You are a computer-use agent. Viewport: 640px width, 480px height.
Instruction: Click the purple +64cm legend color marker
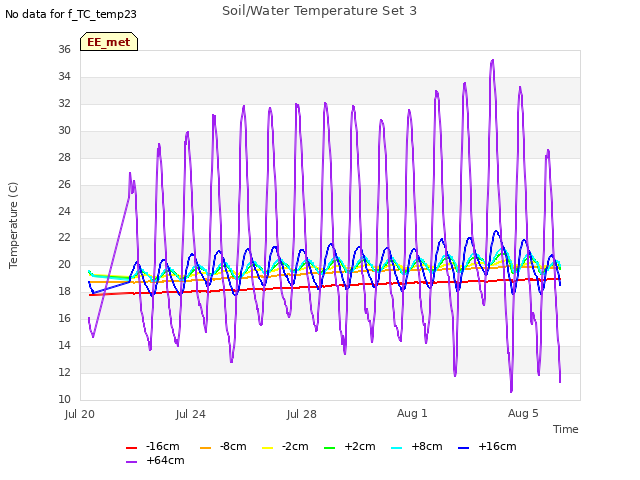(x=131, y=462)
